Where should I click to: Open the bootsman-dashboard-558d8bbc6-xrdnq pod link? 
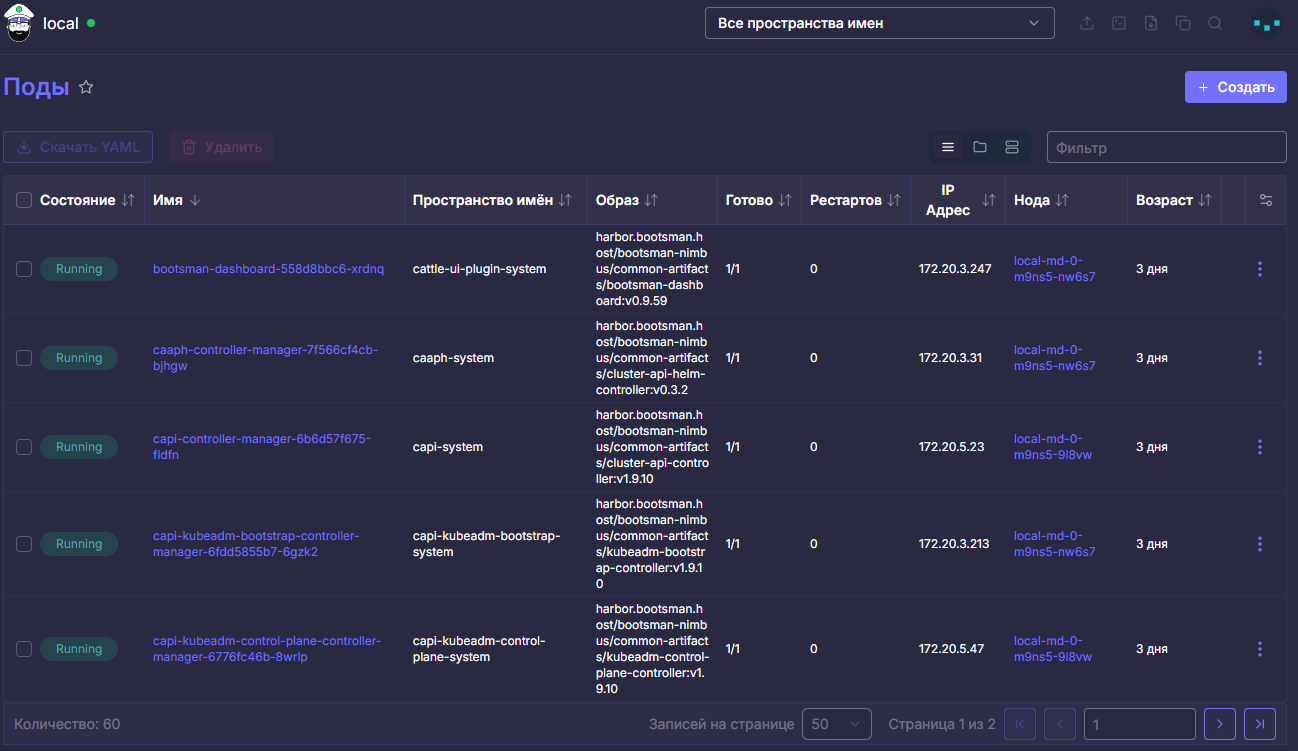pos(268,269)
